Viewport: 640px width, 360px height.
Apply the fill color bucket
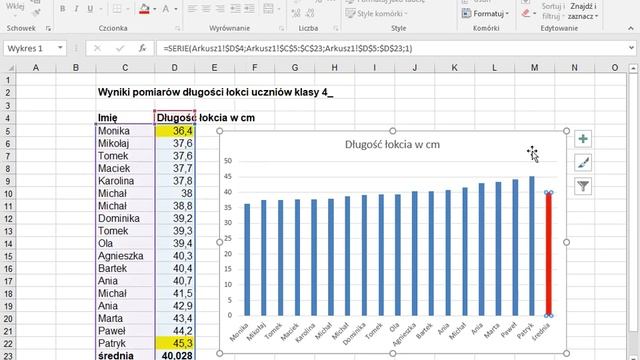pos(144,9)
